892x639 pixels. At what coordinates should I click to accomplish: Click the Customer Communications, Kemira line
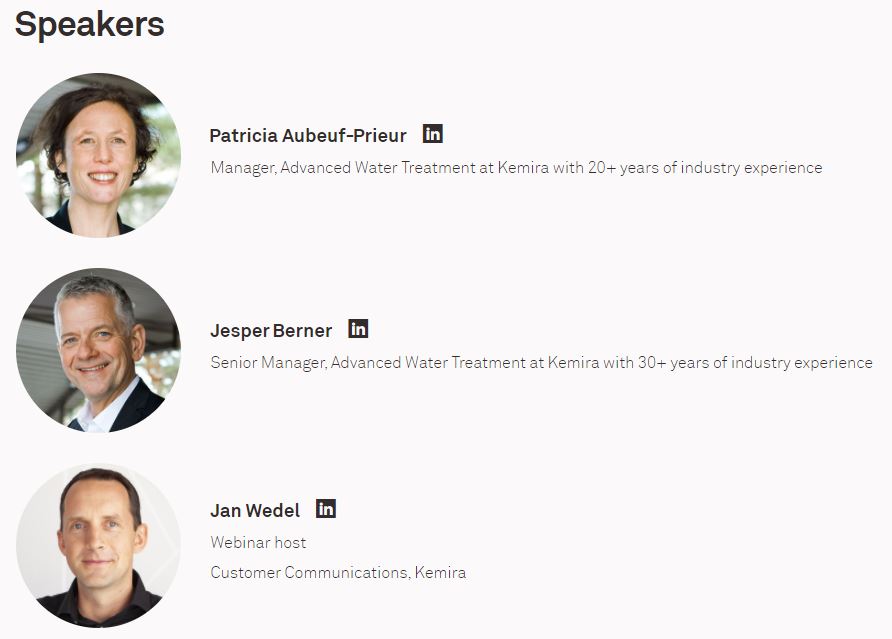pos(338,573)
